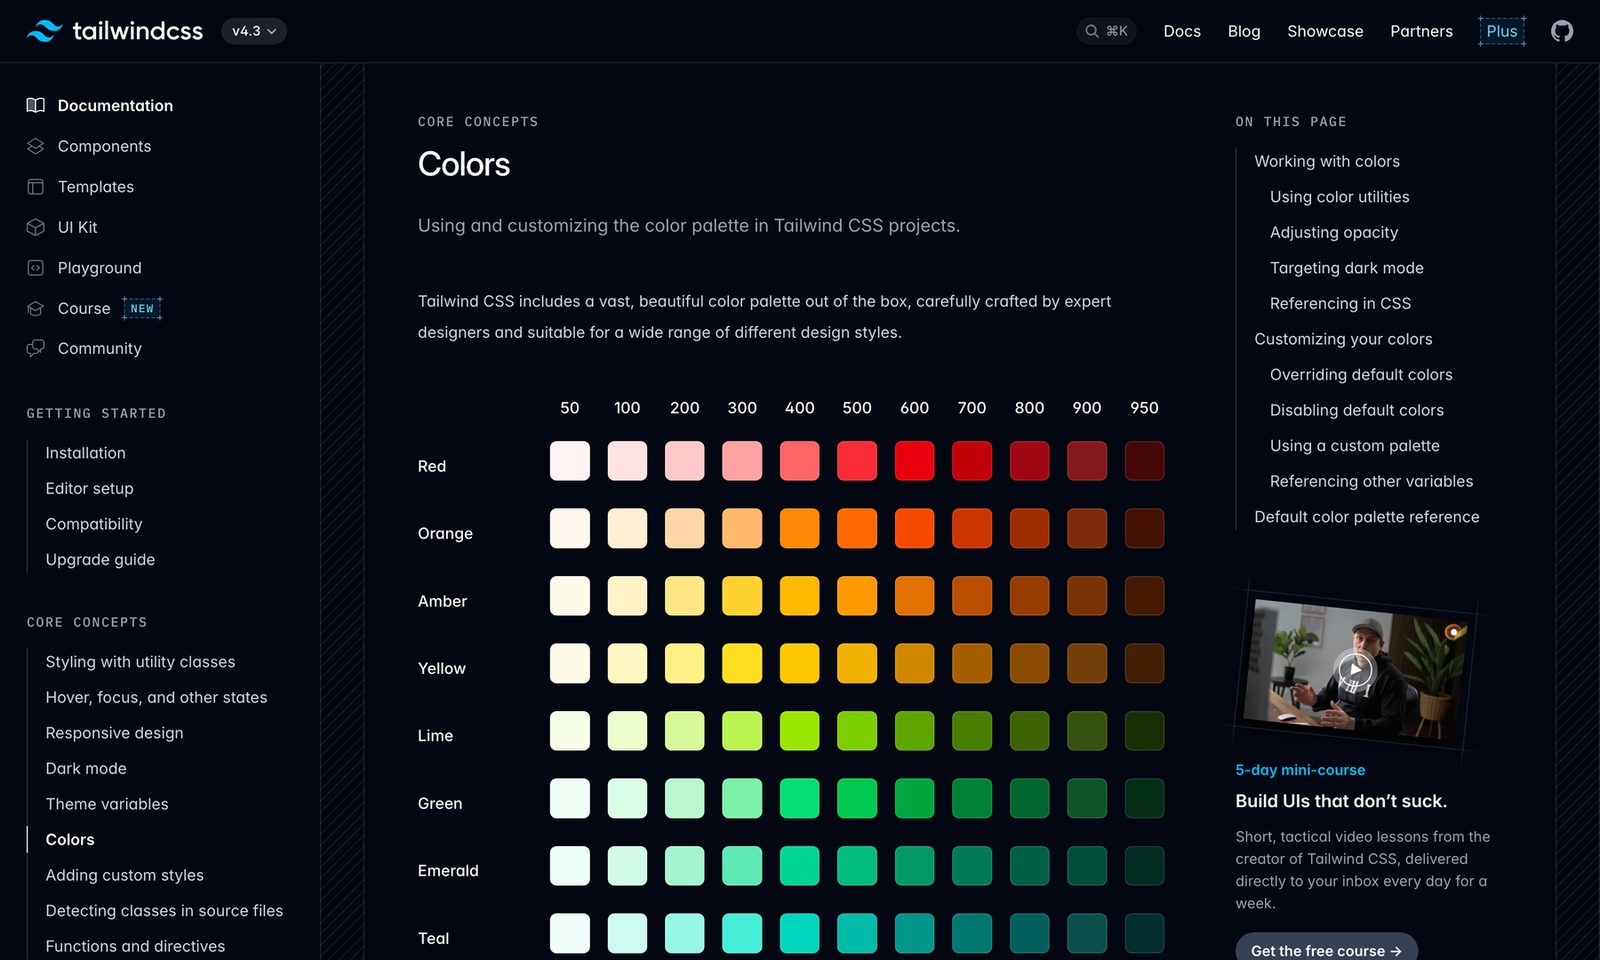Open the Templates sidebar link

click(x=96, y=187)
